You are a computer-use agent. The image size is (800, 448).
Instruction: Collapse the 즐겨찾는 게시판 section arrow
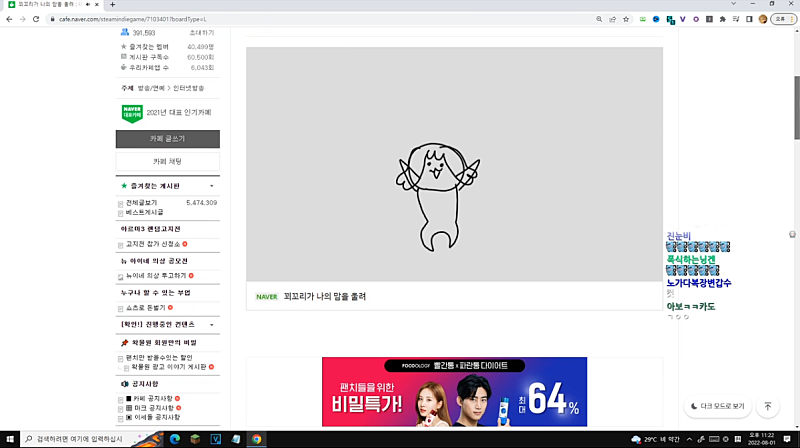(211, 186)
